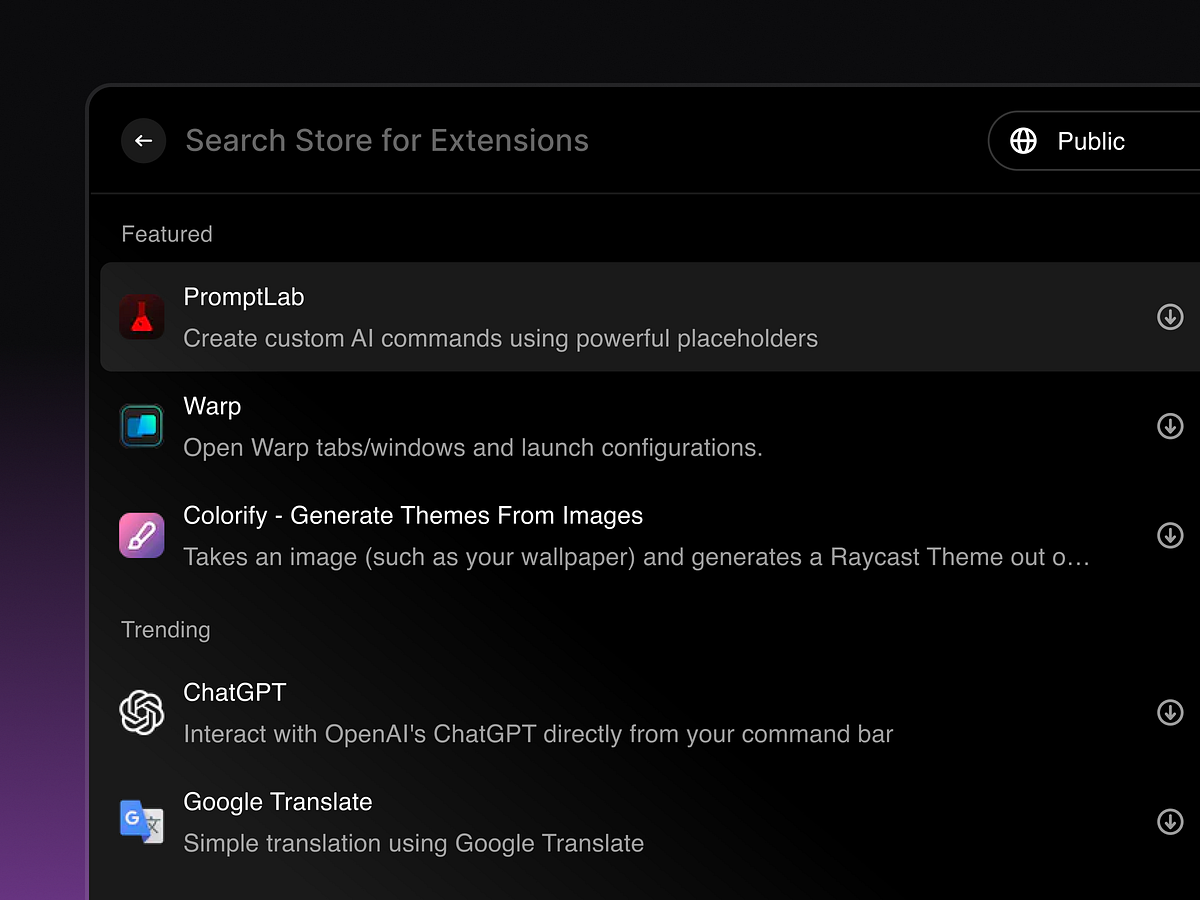Click the Google Translate icon
Viewport: 1200px width, 900px height.
click(x=142, y=822)
